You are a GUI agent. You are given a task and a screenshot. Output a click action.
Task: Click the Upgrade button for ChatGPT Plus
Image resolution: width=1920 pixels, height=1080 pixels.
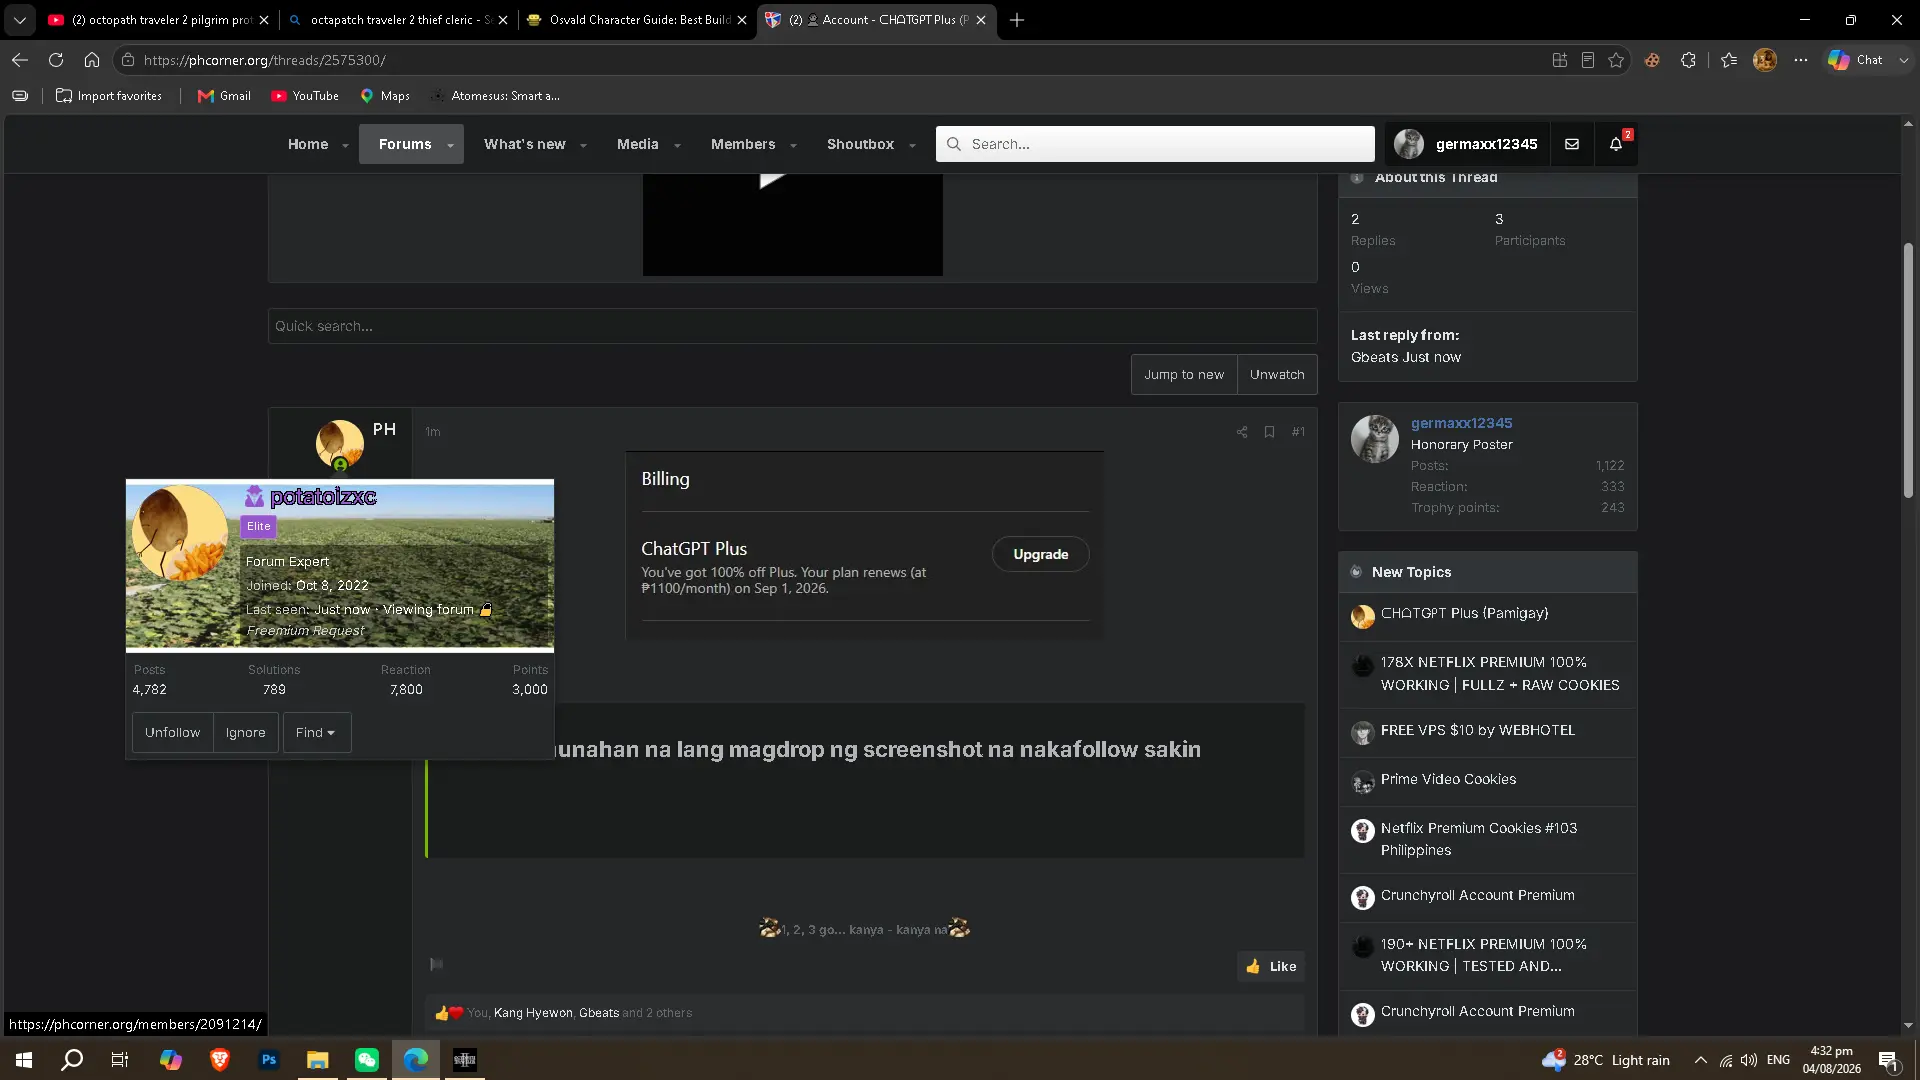point(1040,554)
